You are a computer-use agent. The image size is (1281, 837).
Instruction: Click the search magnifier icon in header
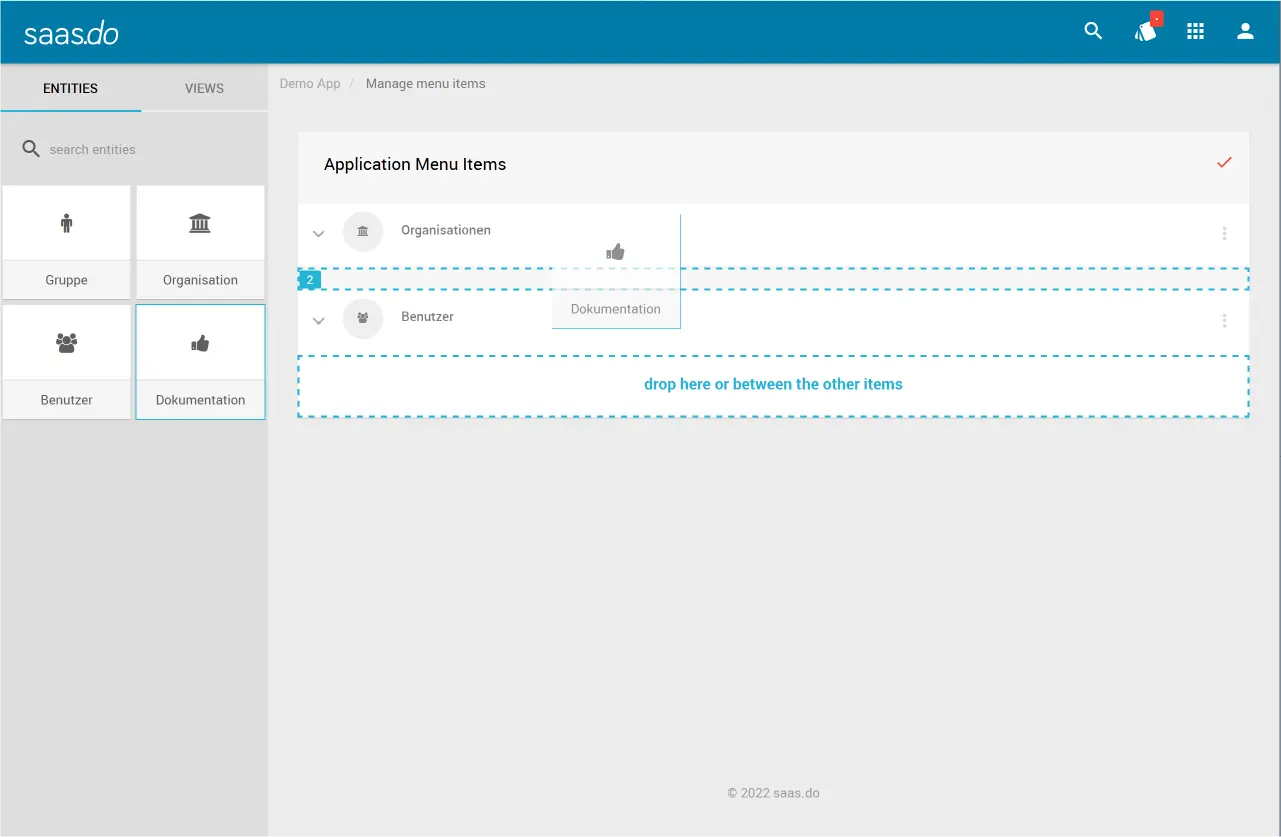[x=1093, y=31]
